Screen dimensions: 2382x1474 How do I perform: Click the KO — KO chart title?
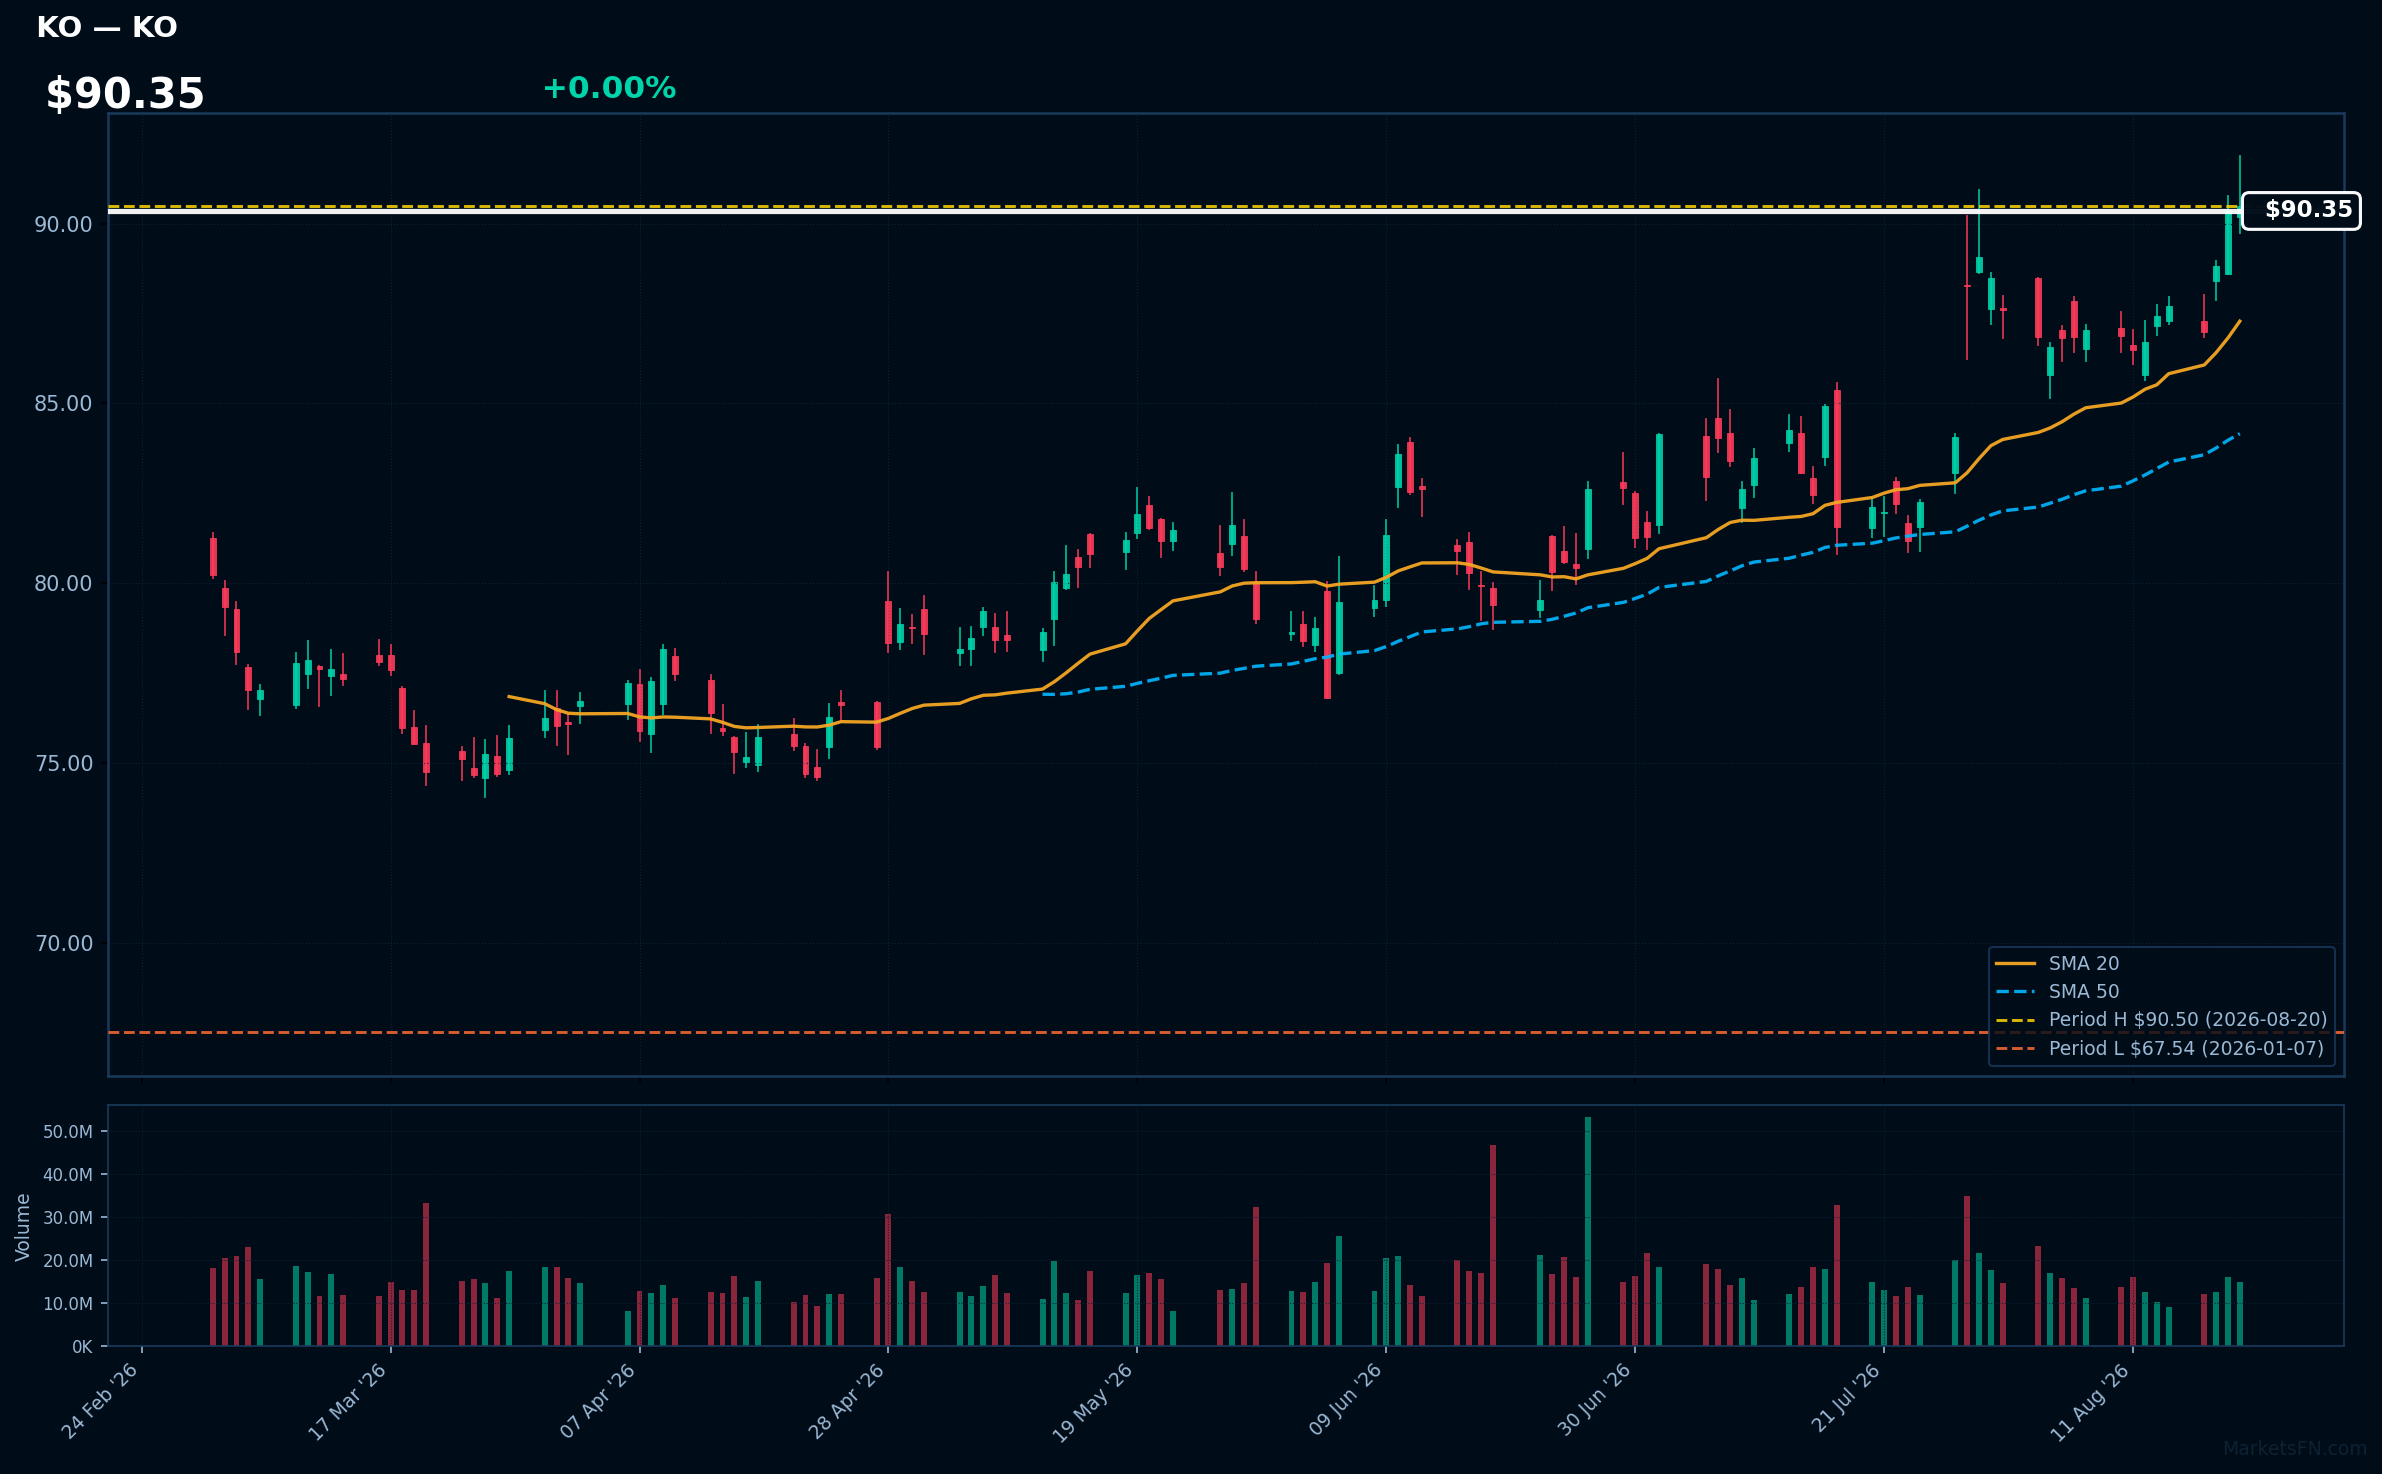(107, 27)
